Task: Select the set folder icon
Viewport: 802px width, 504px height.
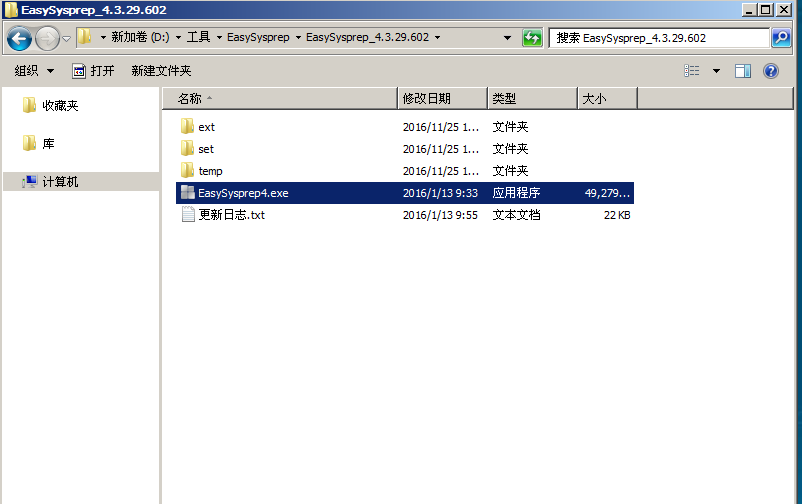Action: coord(187,148)
